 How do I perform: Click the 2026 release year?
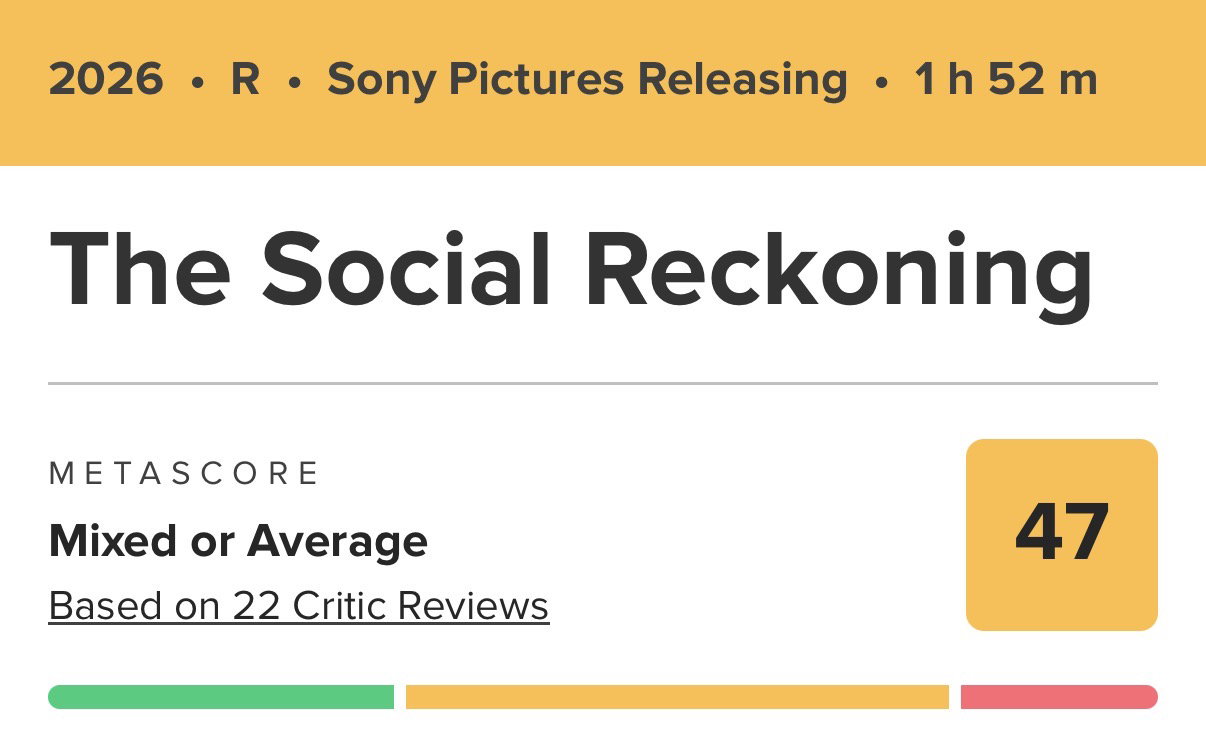click(x=106, y=80)
